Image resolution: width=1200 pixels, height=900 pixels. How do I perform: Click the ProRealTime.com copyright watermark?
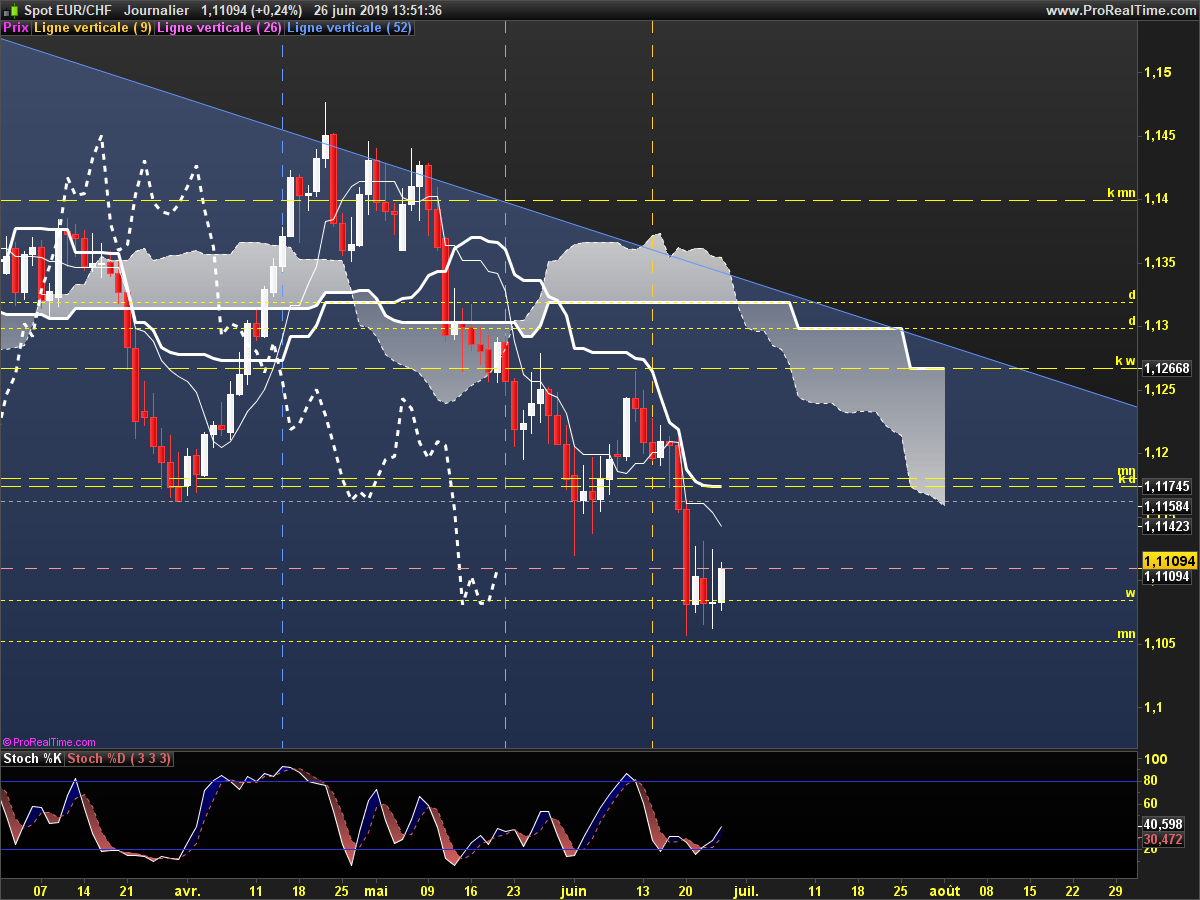point(49,742)
